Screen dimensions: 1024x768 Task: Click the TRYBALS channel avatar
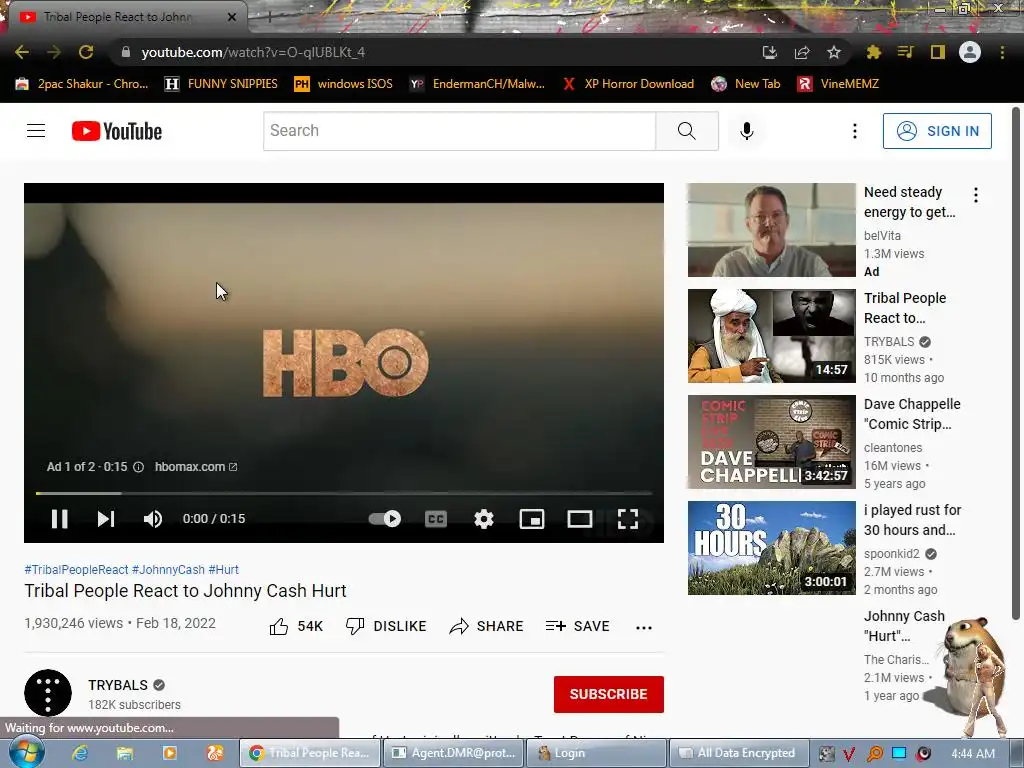coord(48,693)
